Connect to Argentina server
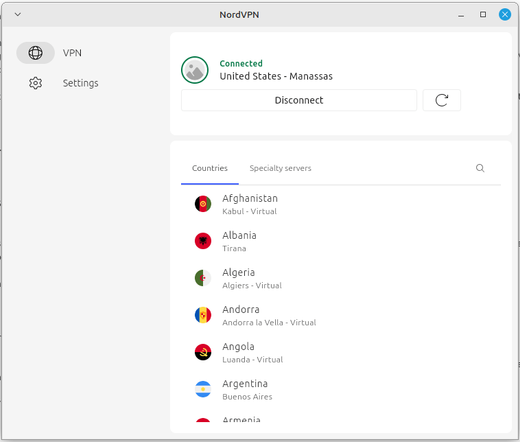 click(341, 389)
